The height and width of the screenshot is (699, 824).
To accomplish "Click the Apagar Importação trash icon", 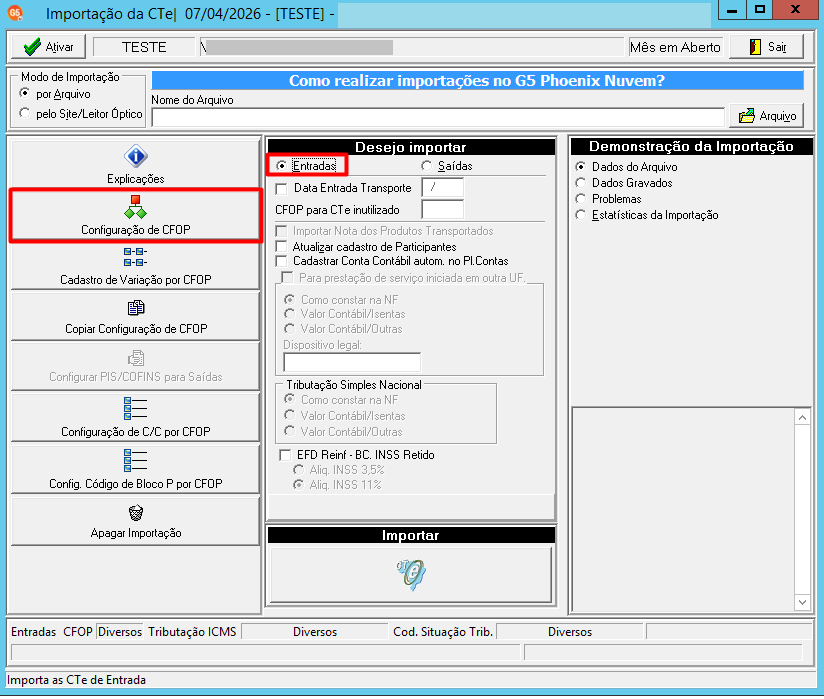I will pyautogui.click(x=136, y=512).
